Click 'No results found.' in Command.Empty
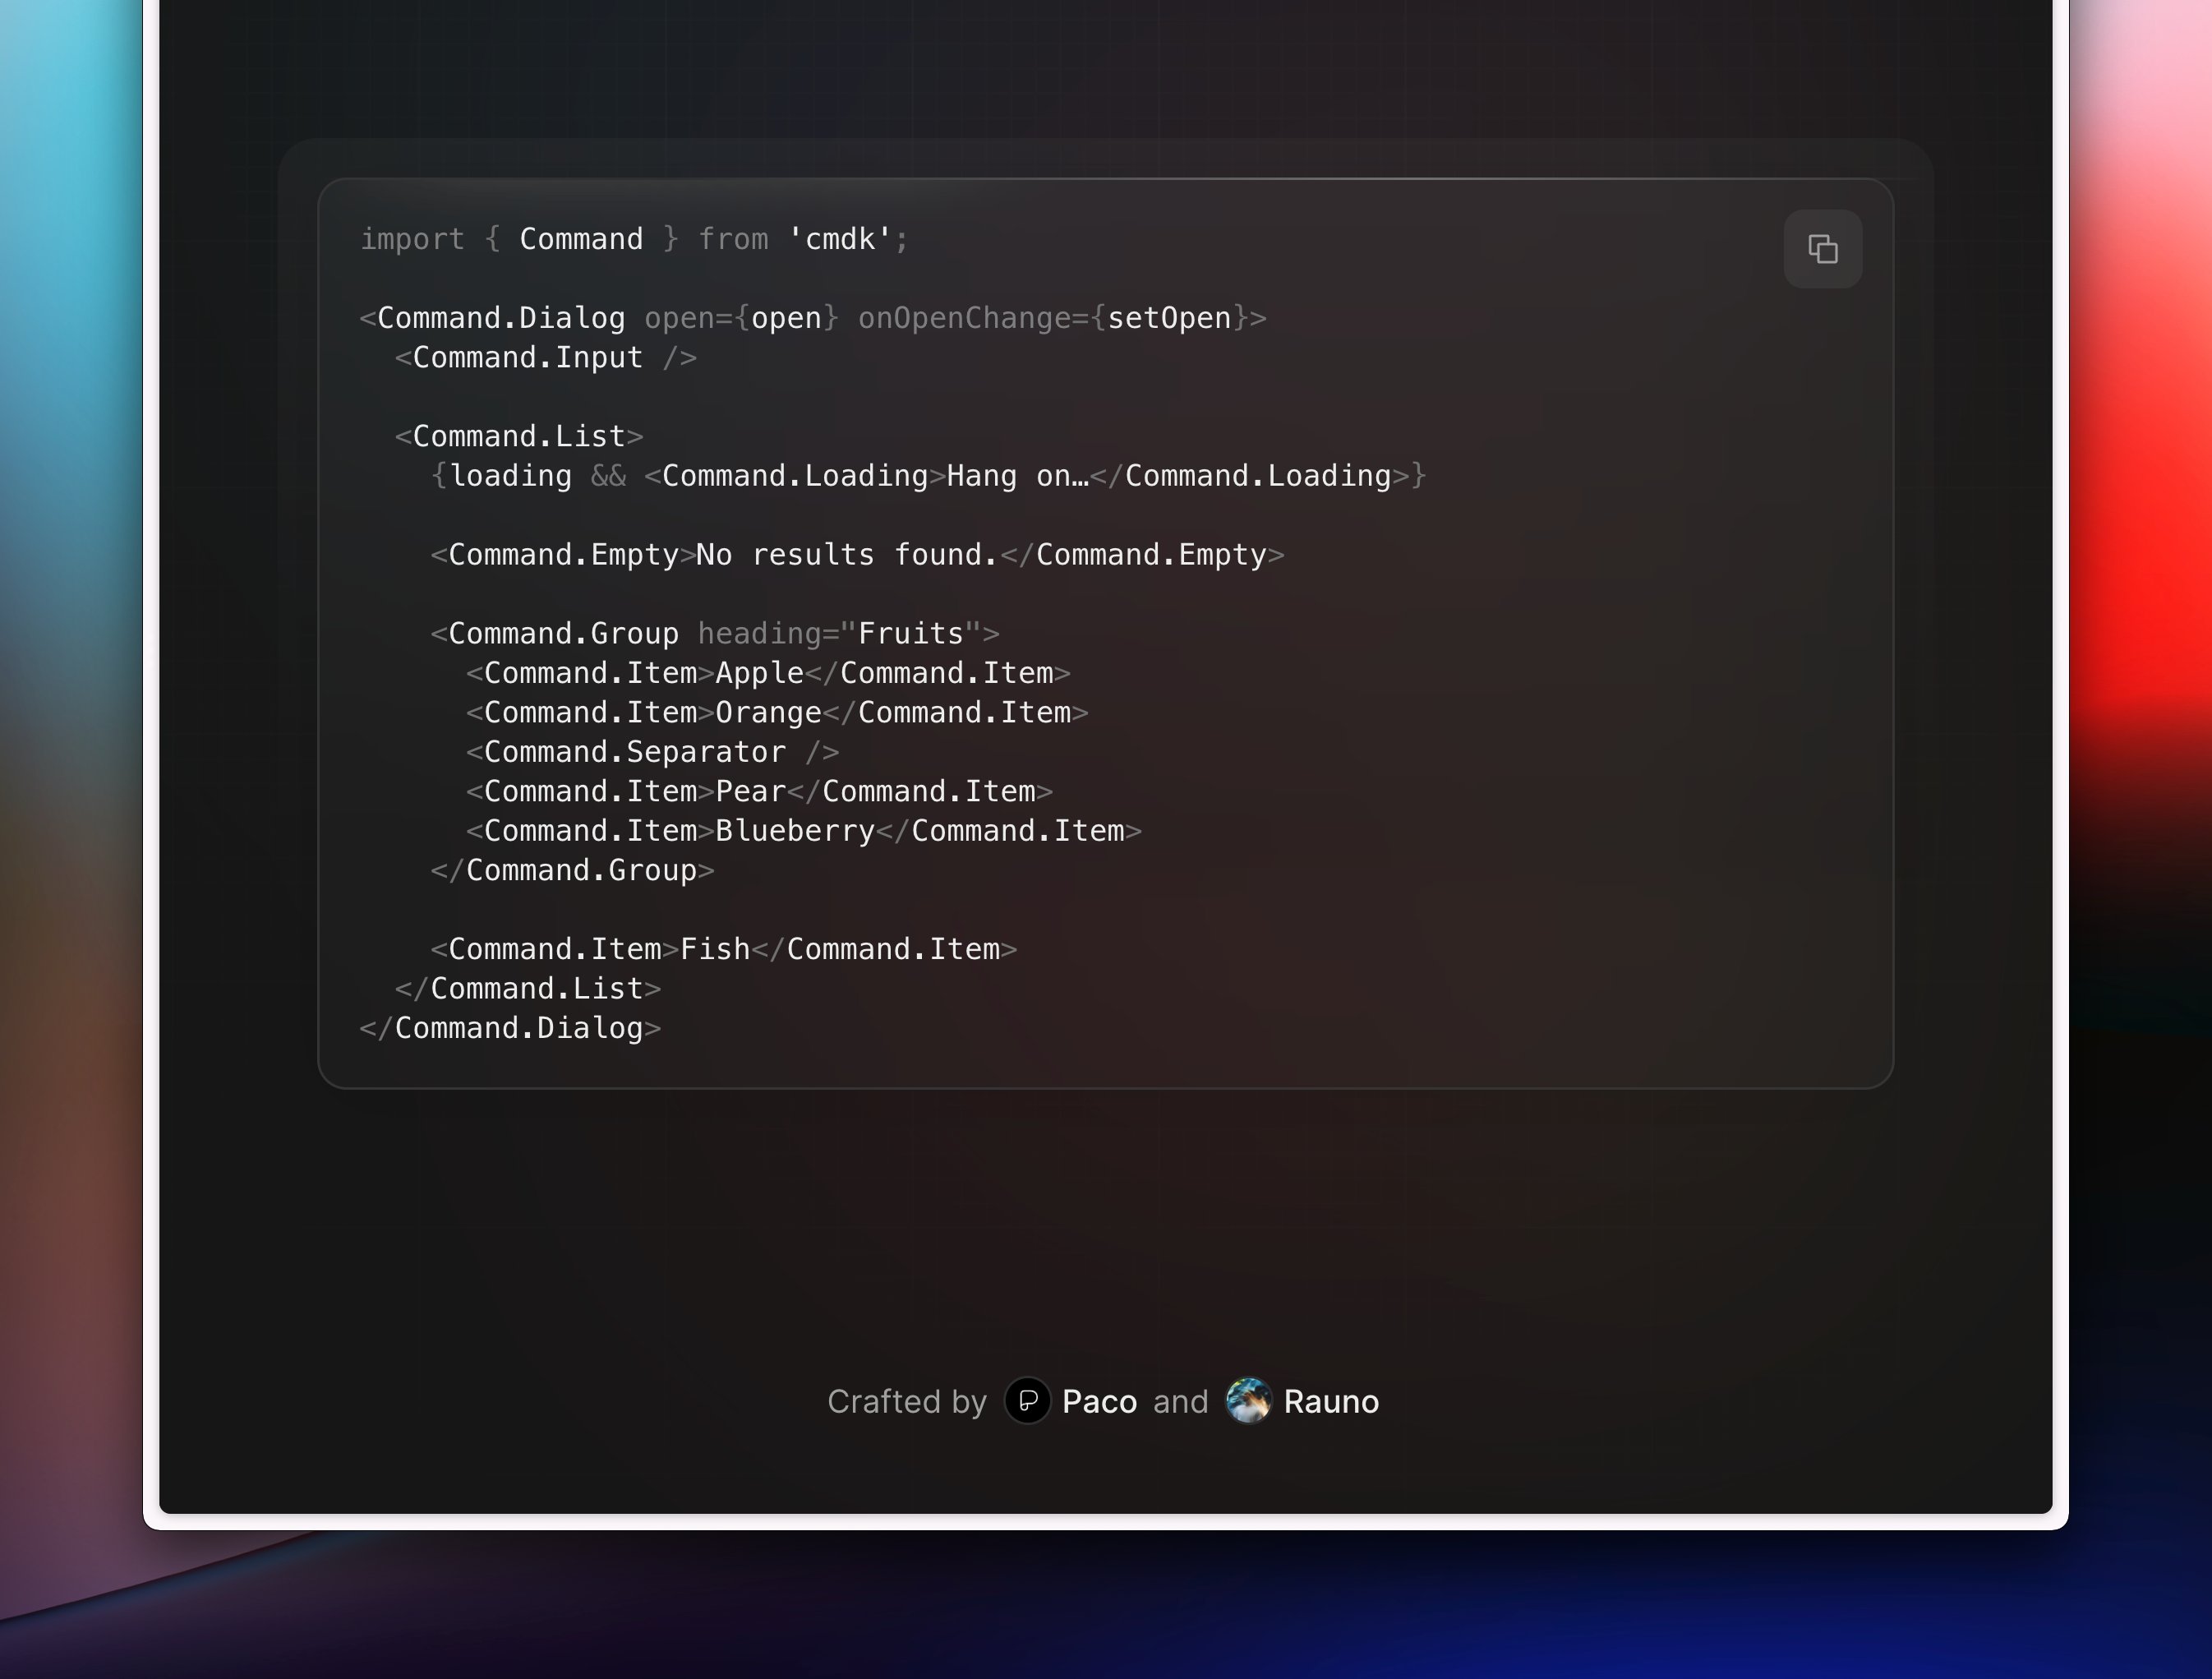This screenshot has width=2212, height=1679. (846, 555)
